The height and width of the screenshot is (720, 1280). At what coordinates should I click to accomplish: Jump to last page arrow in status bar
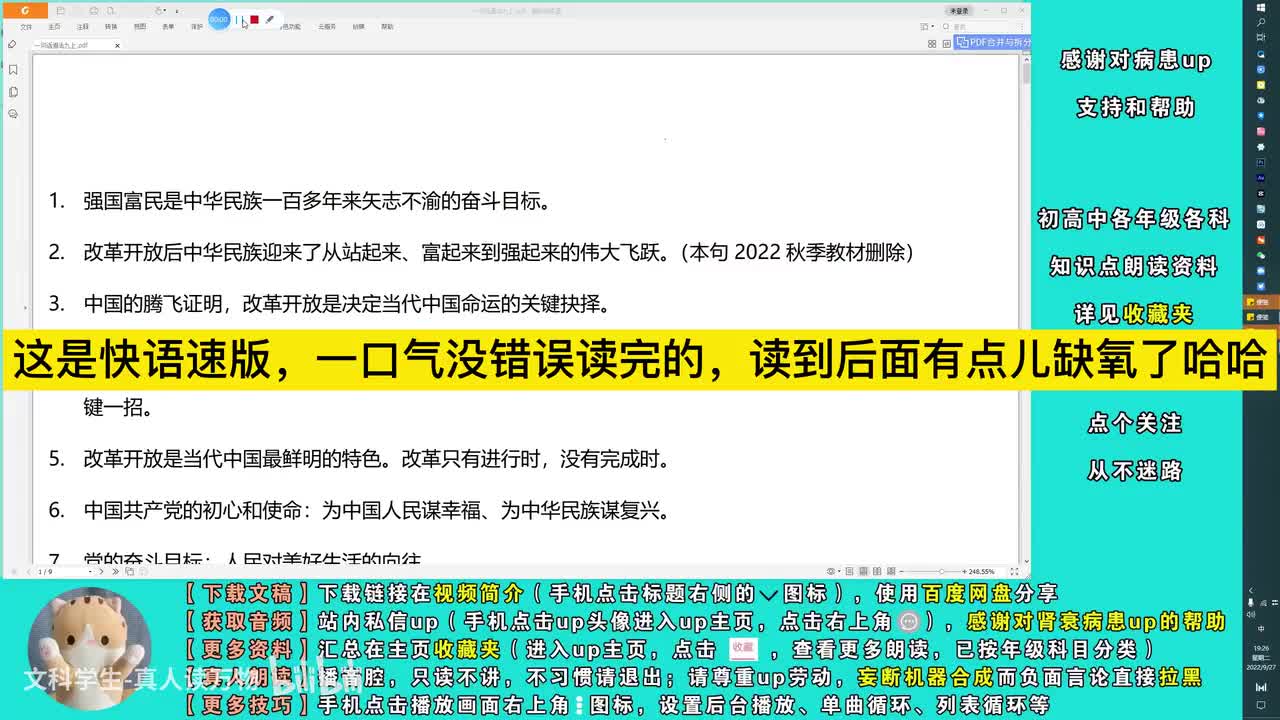pos(114,571)
